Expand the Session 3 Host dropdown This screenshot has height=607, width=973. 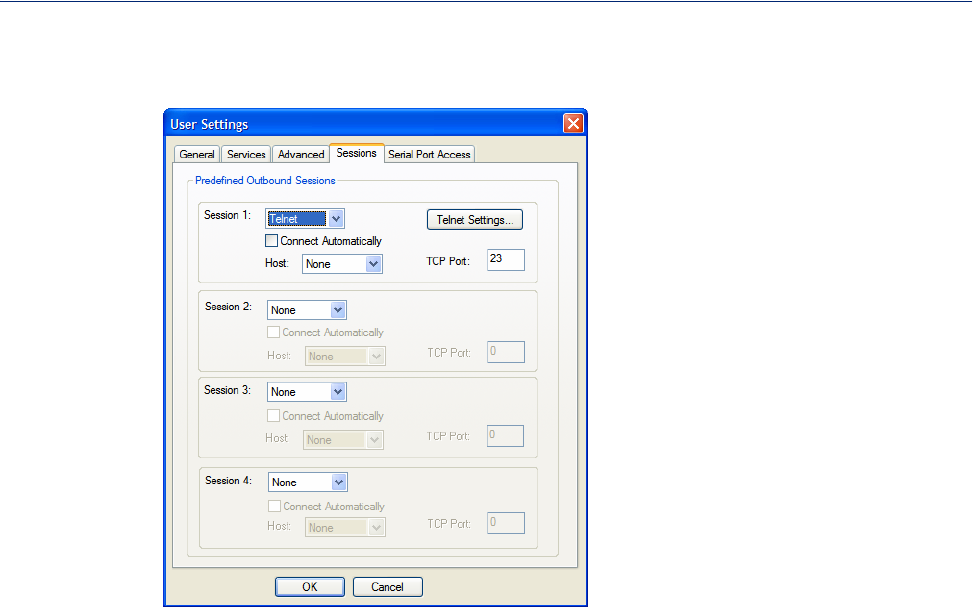pyautogui.click(x=343, y=439)
